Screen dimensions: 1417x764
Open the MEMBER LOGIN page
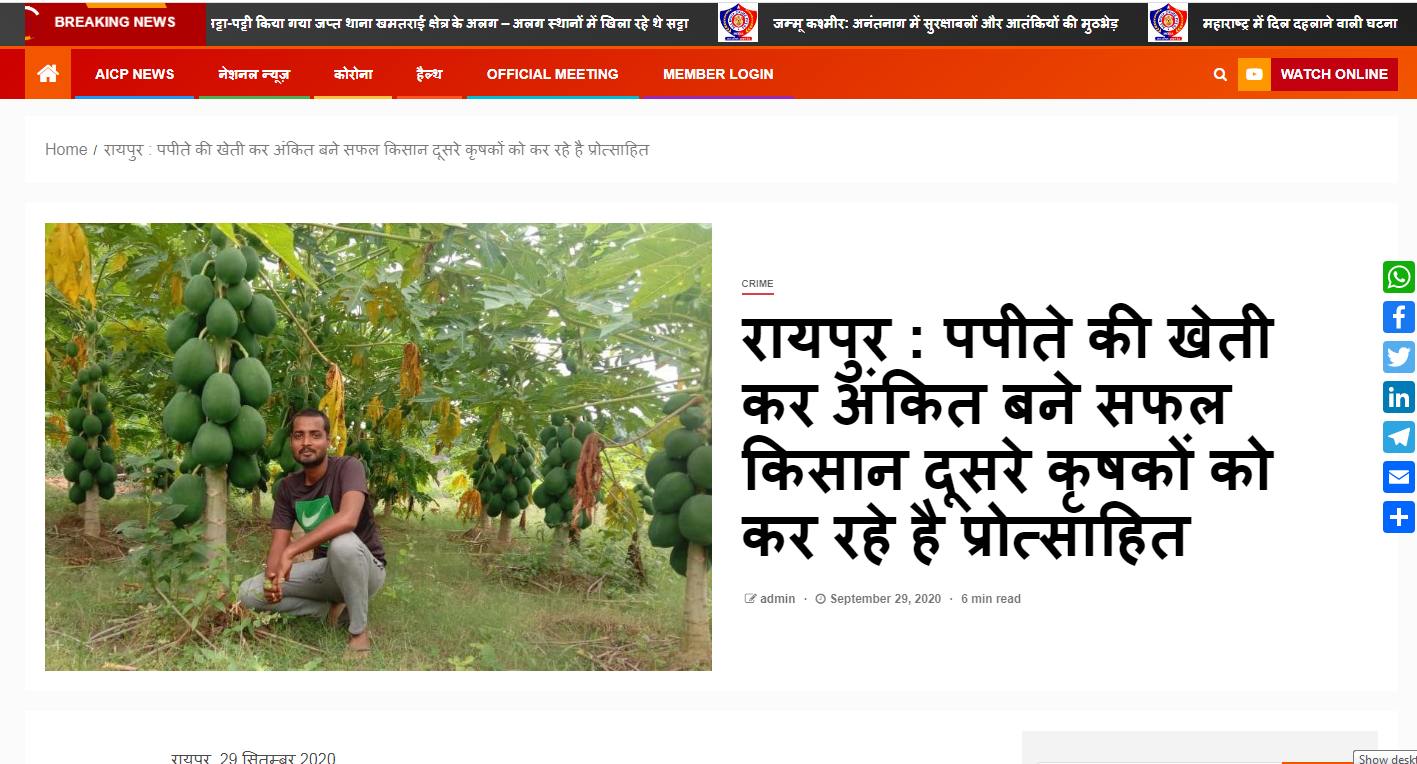click(x=718, y=74)
